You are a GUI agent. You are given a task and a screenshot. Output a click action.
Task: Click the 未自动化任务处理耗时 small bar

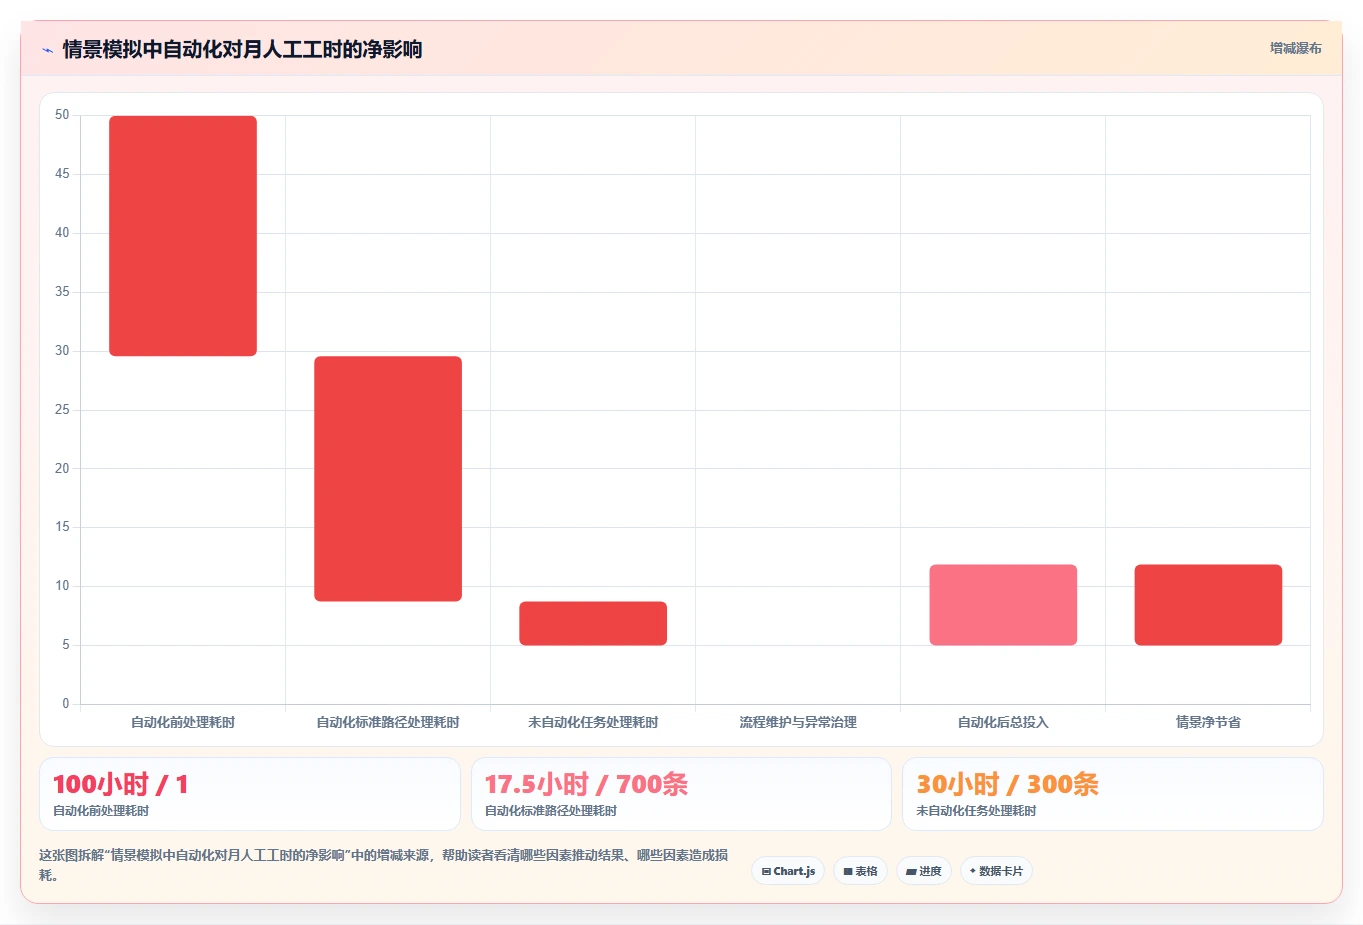click(593, 623)
